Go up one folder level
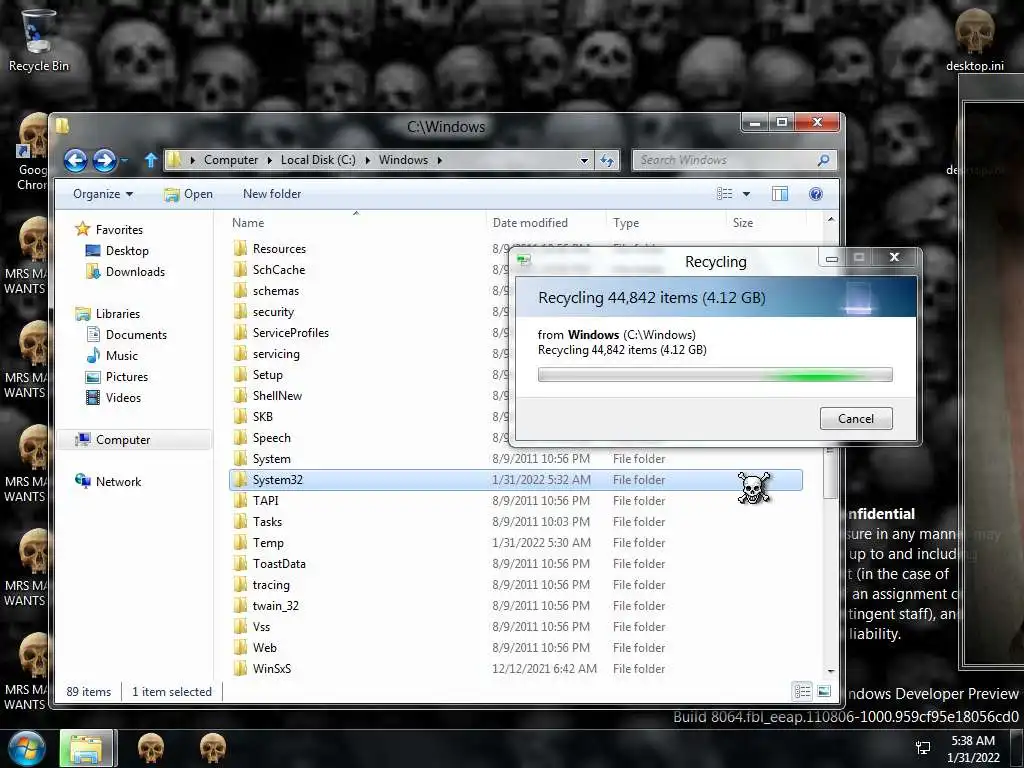Viewport: 1024px width, 768px height. point(151,160)
